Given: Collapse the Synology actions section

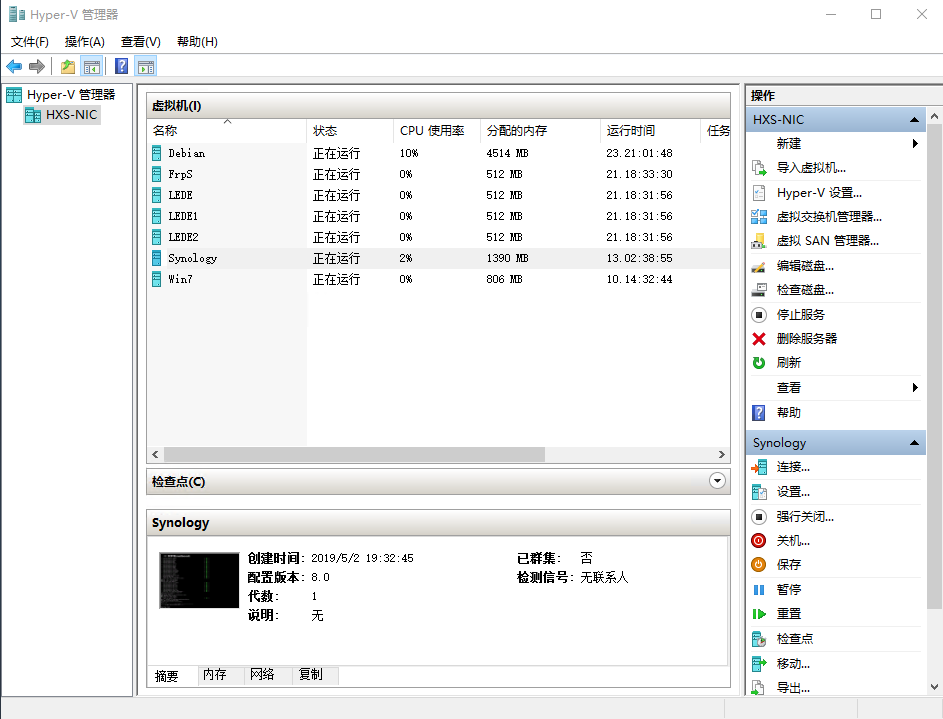Looking at the screenshot, I should tap(914, 443).
